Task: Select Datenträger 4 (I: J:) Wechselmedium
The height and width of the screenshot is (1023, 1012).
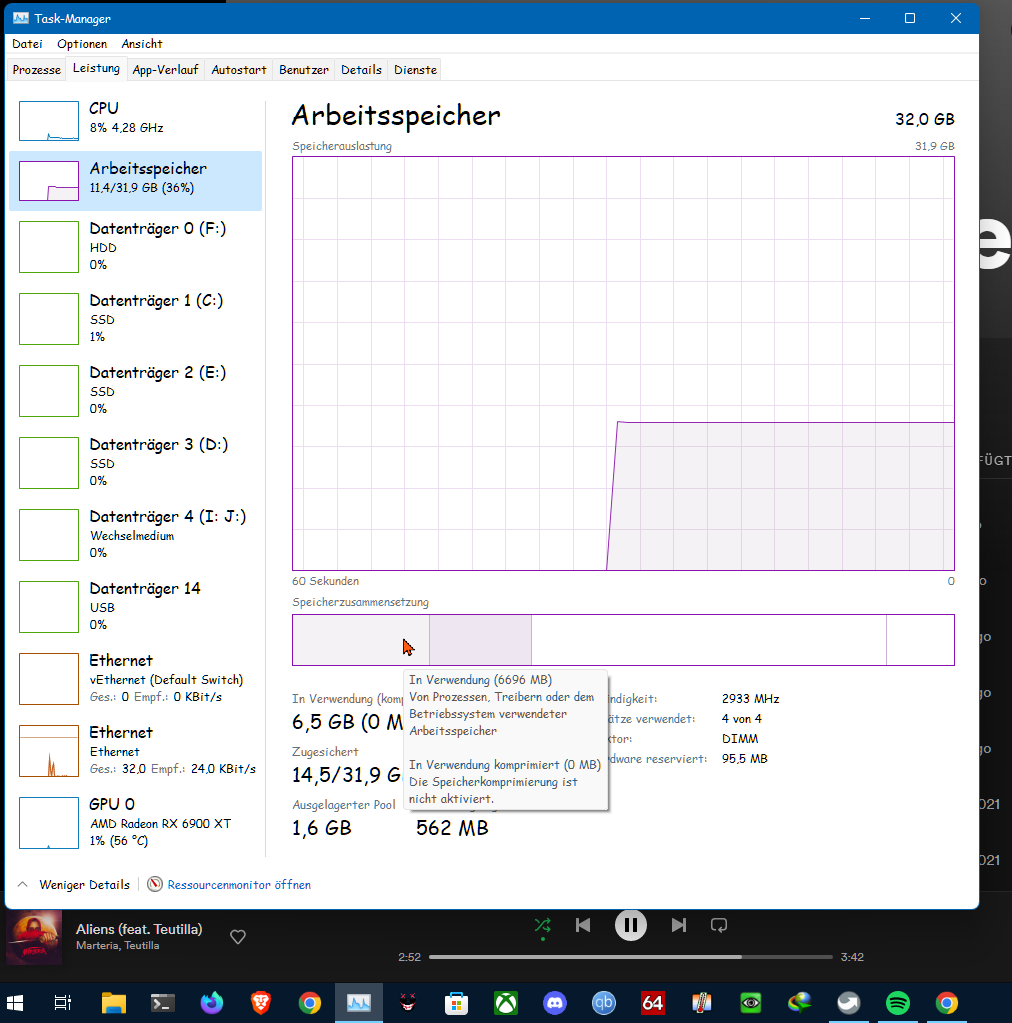Action: pos(136,534)
